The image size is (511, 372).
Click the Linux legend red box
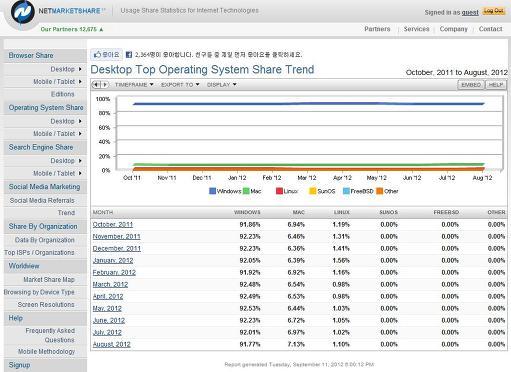click(279, 191)
